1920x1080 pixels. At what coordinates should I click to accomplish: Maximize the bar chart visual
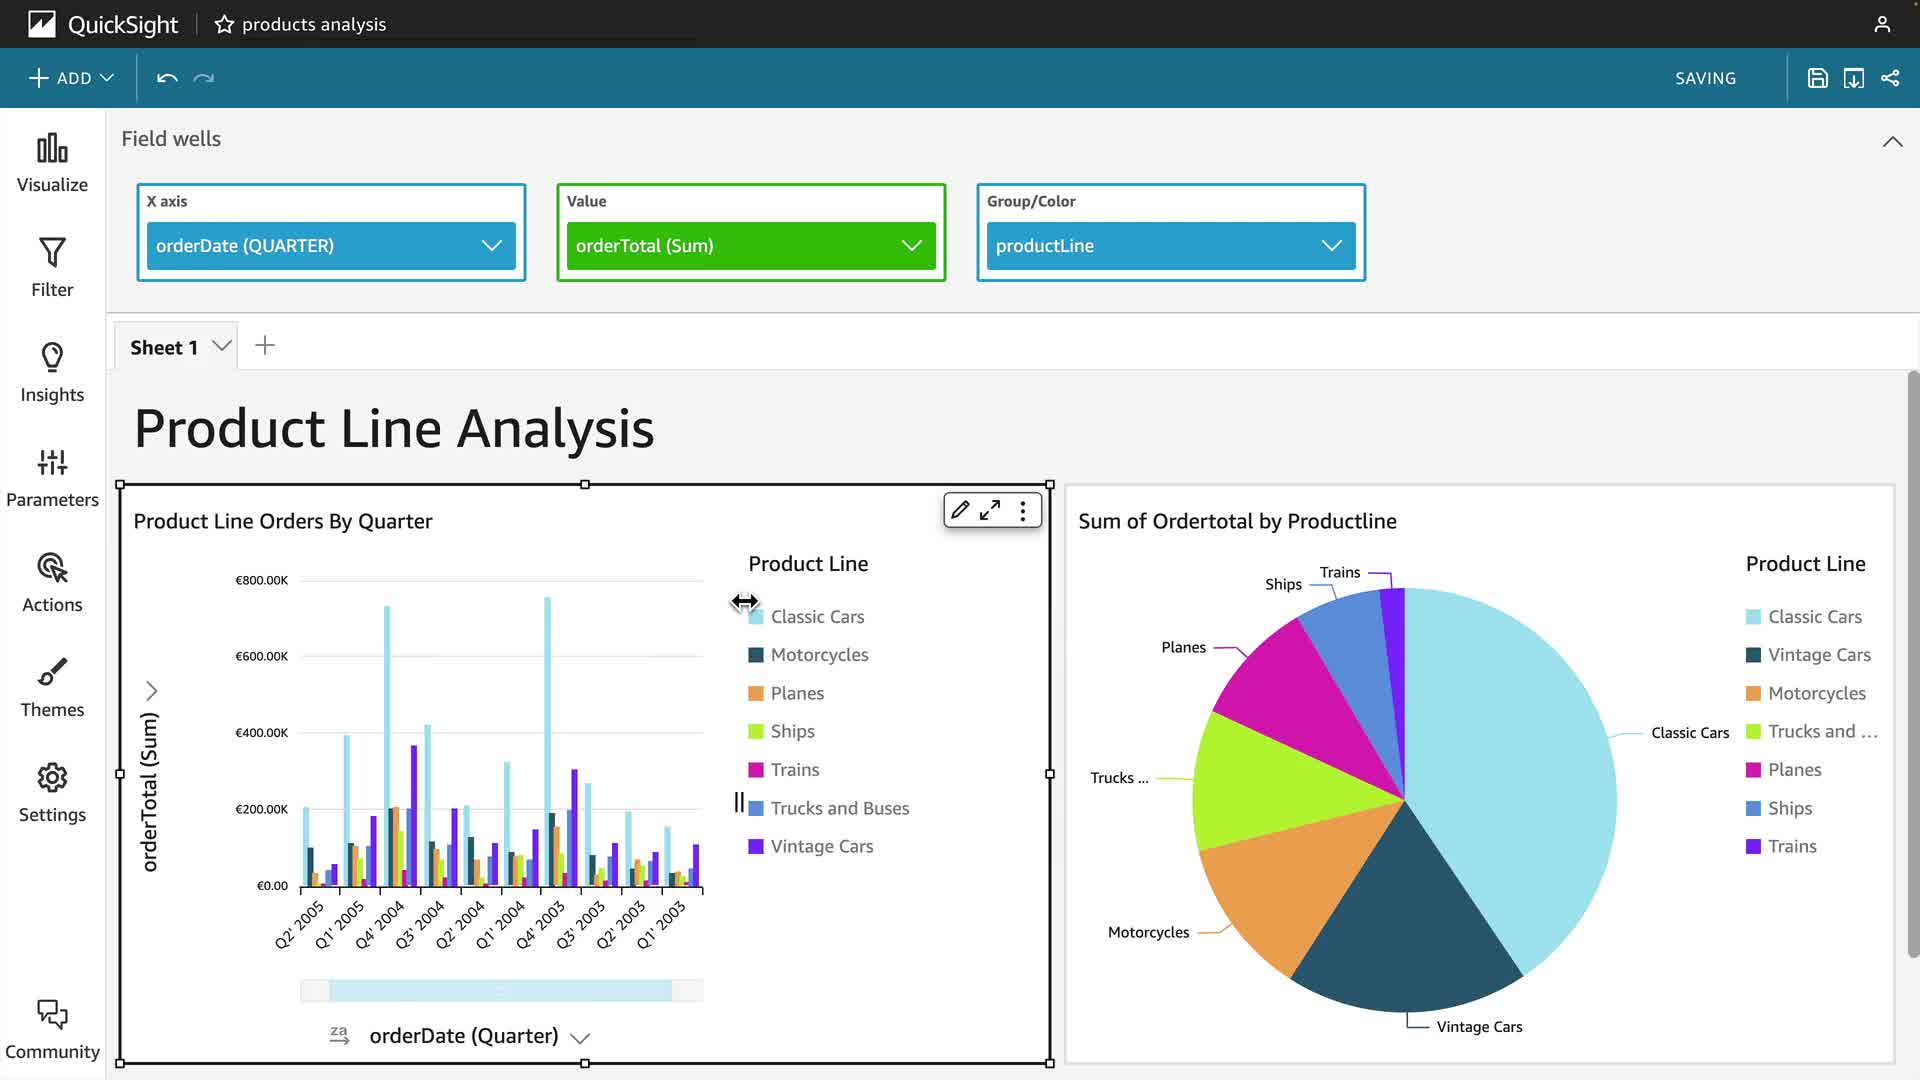990,511
